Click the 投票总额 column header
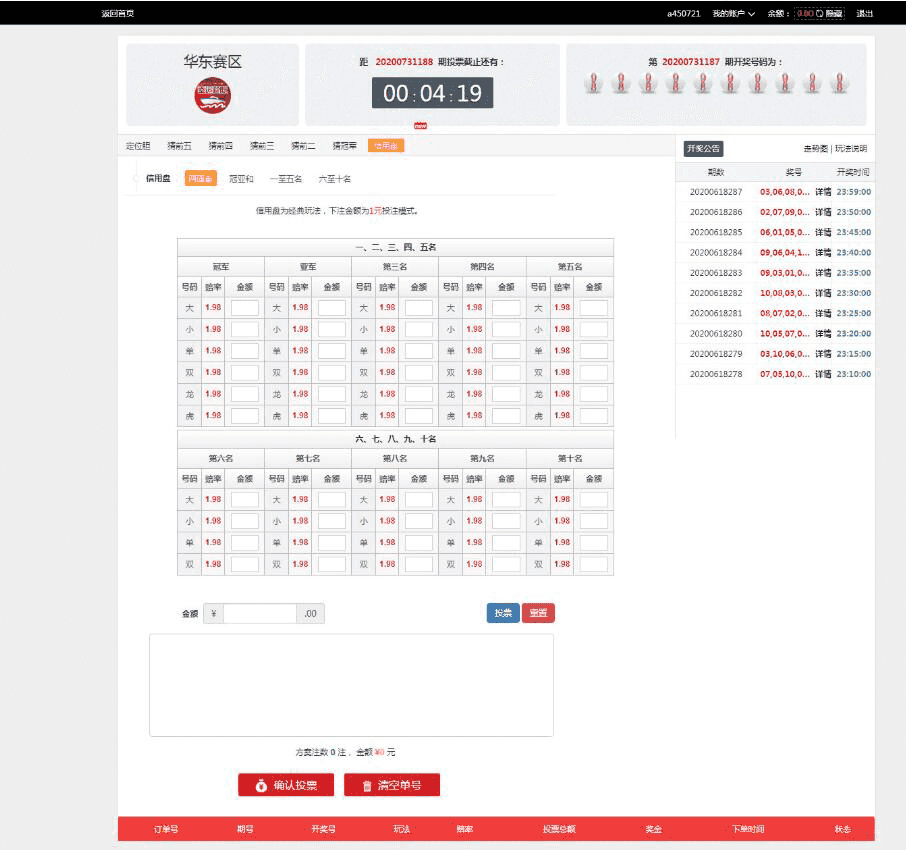Image resolution: width=906 pixels, height=850 pixels. (559, 829)
